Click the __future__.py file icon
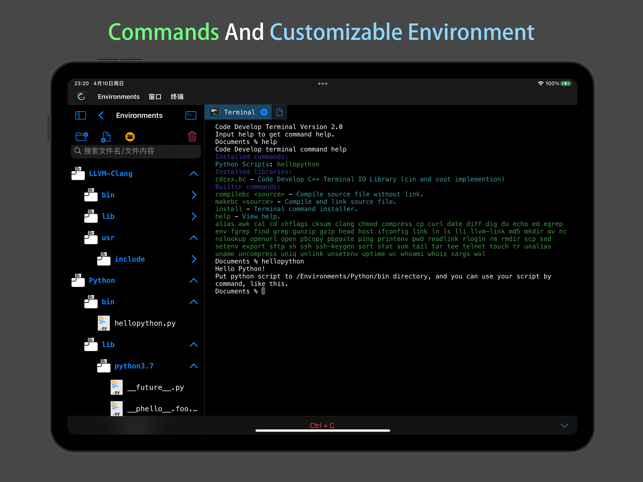 point(116,387)
